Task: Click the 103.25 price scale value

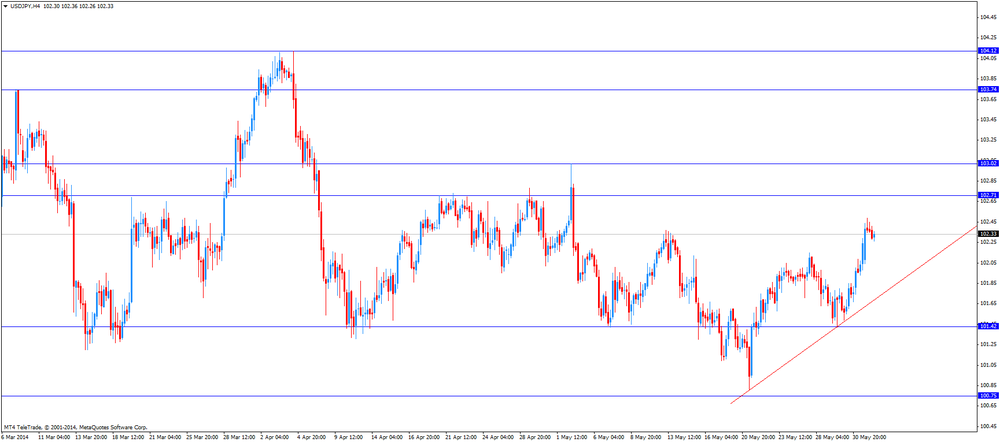Action: (x=988, y=140)
